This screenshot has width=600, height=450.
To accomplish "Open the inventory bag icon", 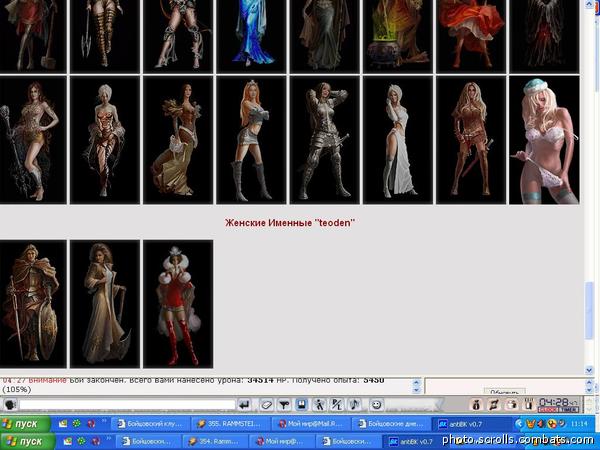I will [x=476, y=405].
